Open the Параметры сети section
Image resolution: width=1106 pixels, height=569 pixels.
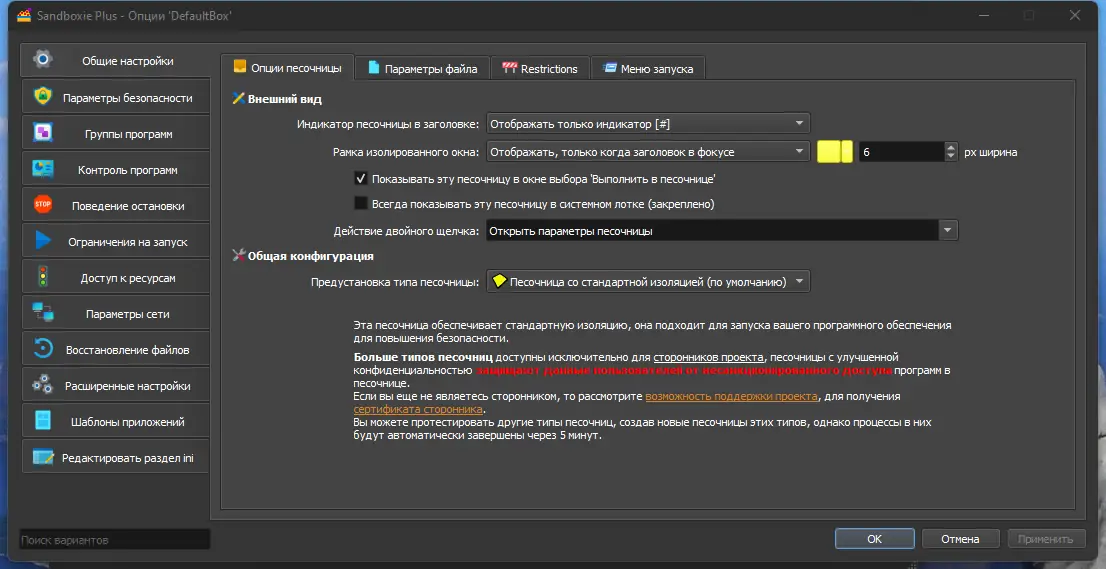(116, 313)
